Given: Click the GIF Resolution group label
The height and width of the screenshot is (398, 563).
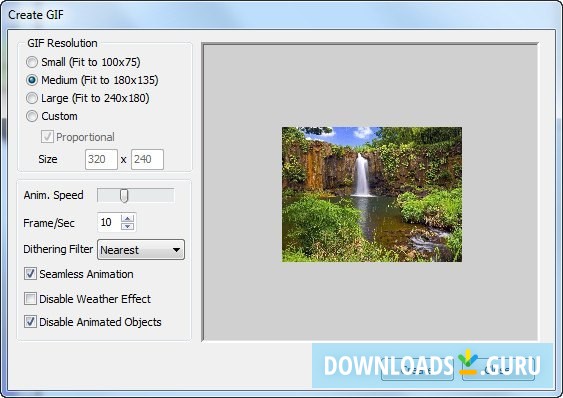Looking at the screenshot, I should [62, 43].
